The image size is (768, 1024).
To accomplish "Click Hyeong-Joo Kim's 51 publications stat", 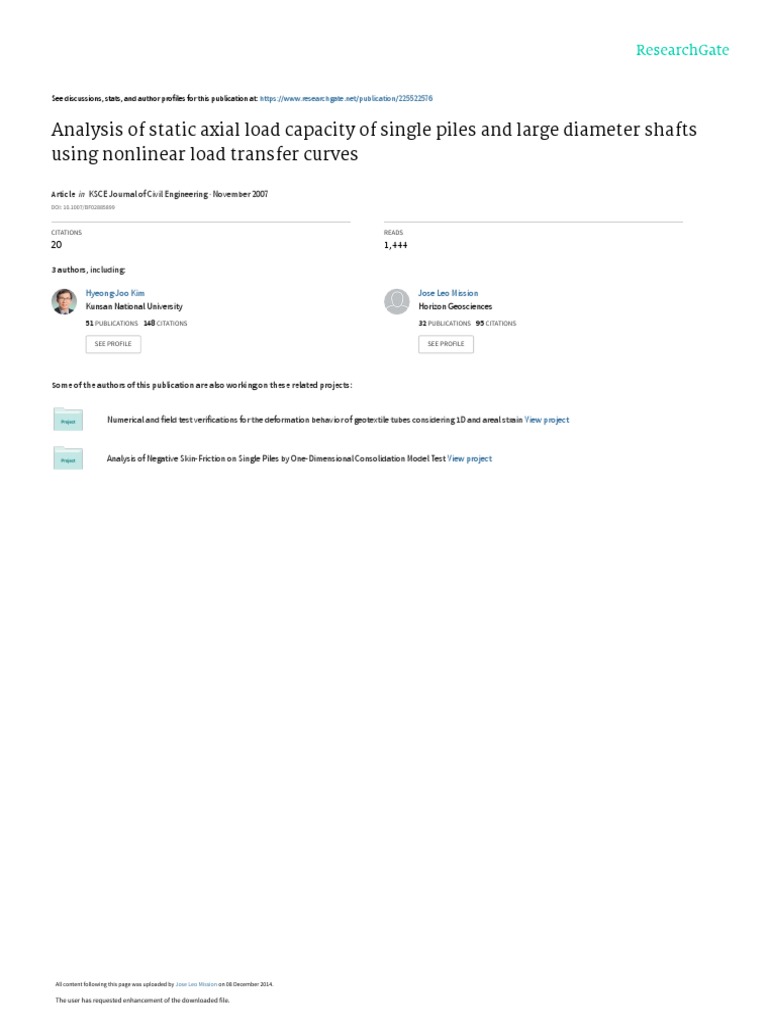I will (110, 324).
